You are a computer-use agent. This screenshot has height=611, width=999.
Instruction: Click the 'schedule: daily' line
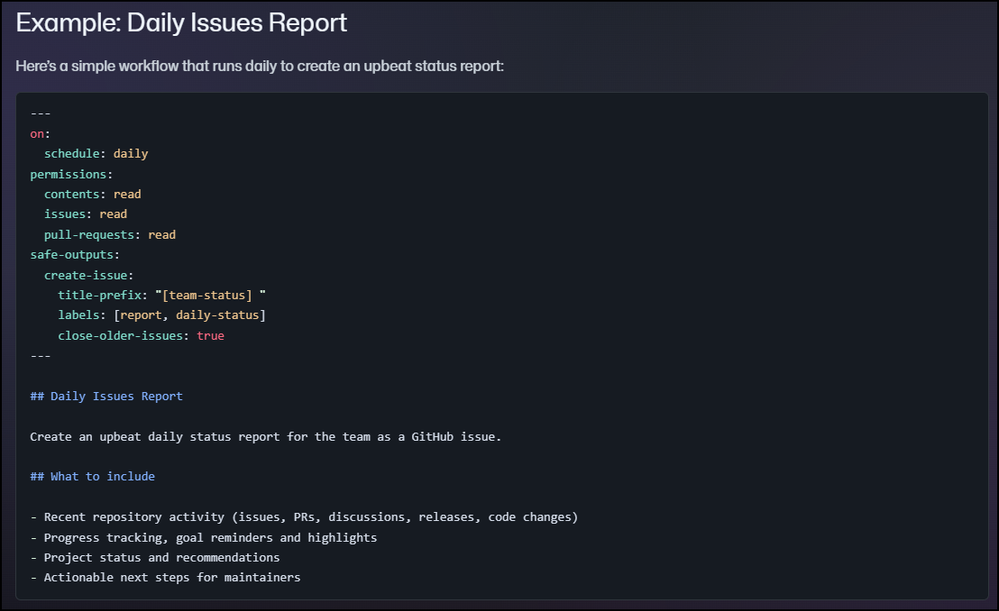(96, 154)
